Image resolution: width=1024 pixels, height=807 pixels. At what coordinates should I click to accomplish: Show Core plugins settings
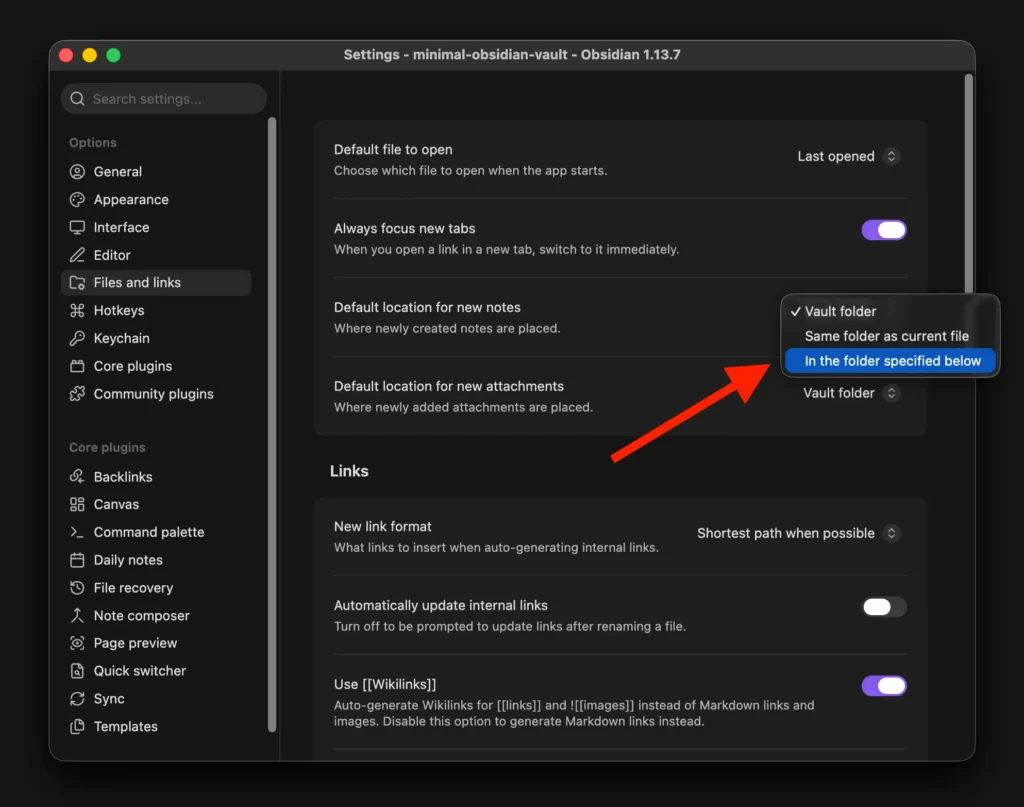156,366
